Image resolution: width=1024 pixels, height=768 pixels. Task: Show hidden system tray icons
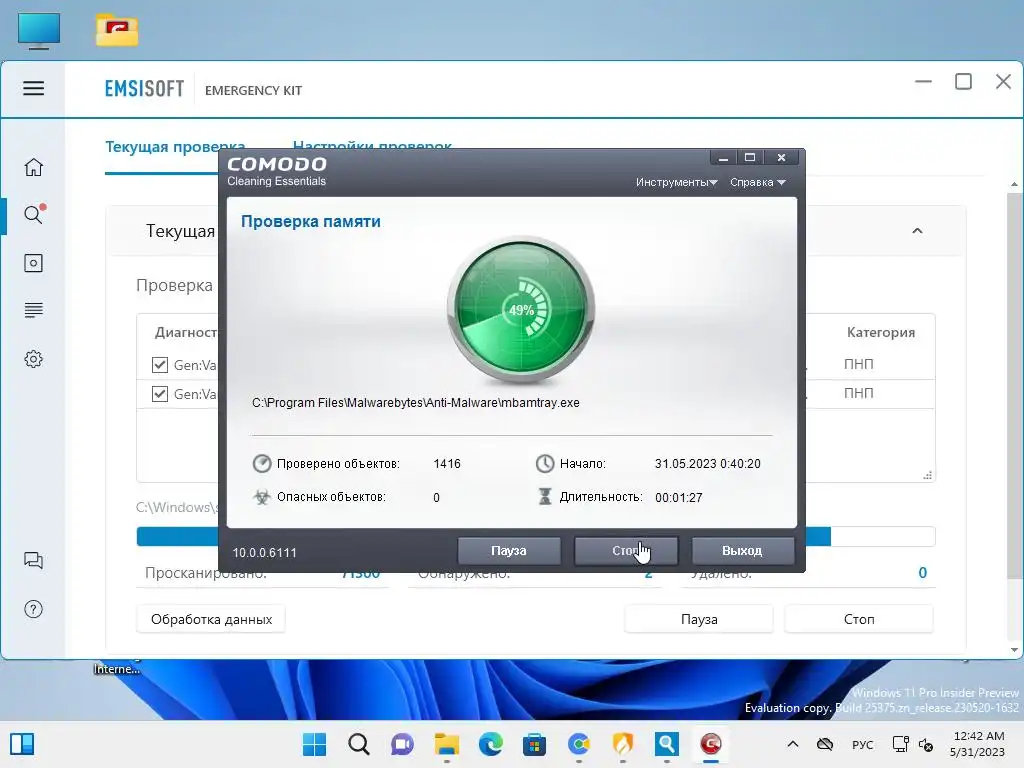point(793,744)
